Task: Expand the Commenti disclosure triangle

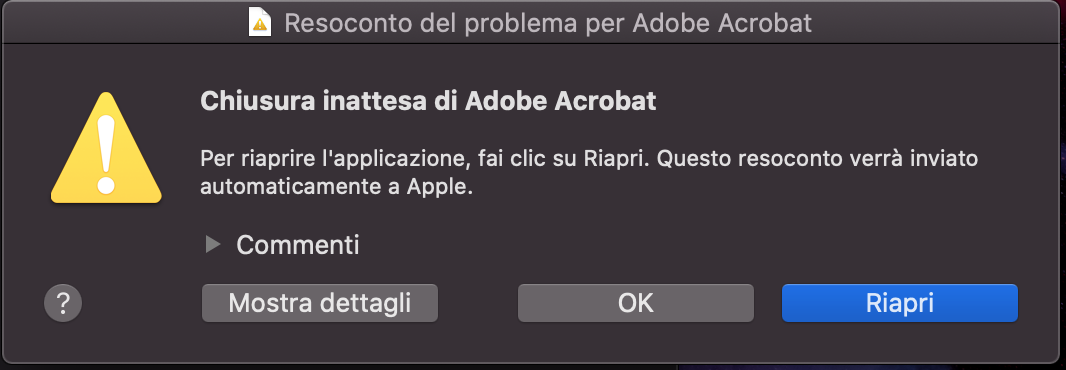Action: (x=213, y=244)
